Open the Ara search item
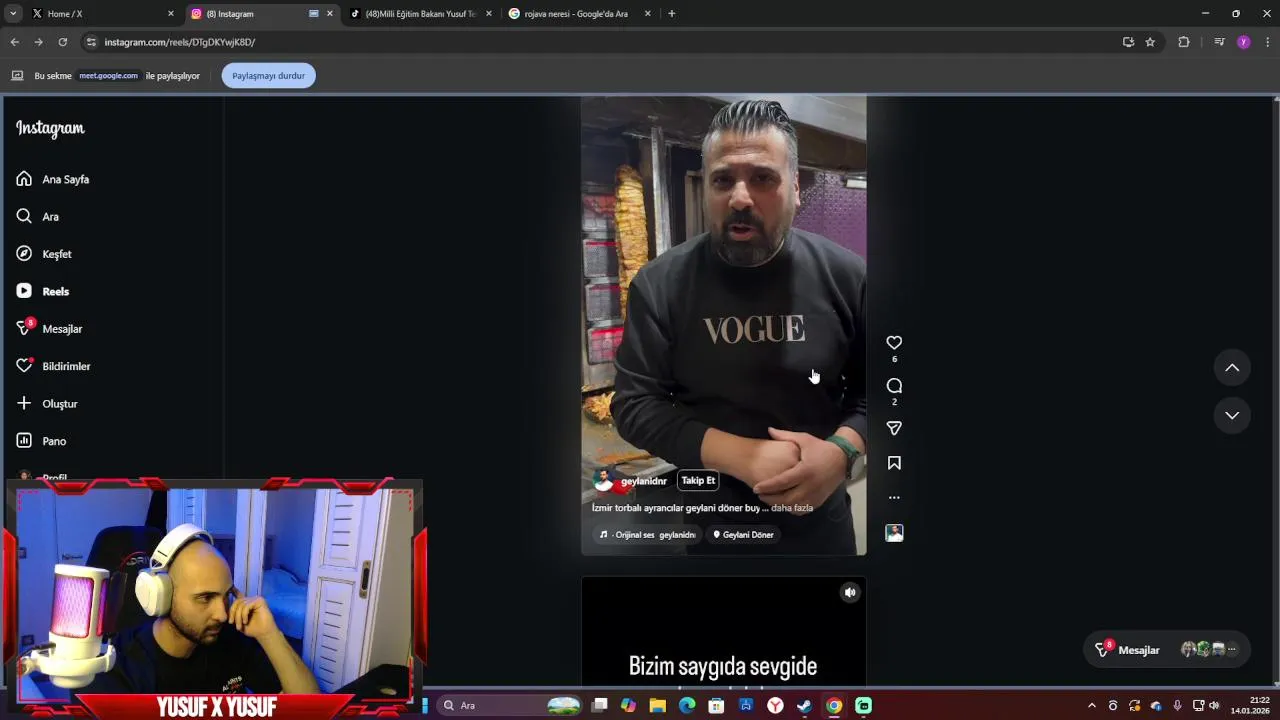 point(38,216)
